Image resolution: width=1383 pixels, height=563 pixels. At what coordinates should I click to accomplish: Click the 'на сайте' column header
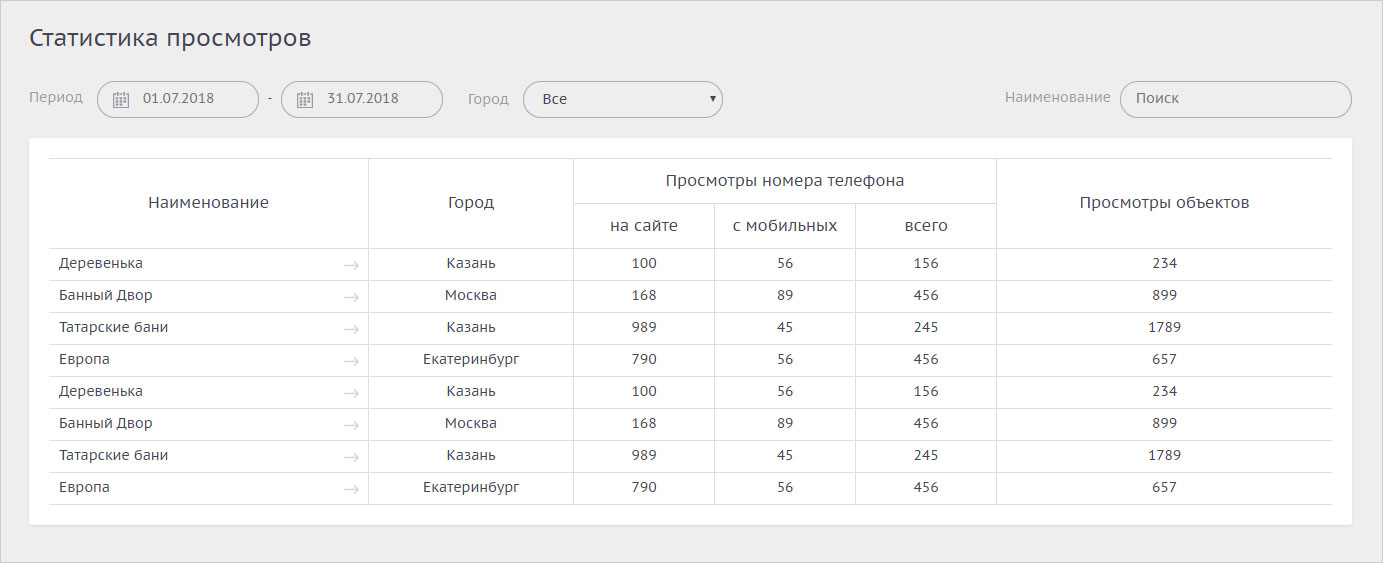(x=643, y=226)
